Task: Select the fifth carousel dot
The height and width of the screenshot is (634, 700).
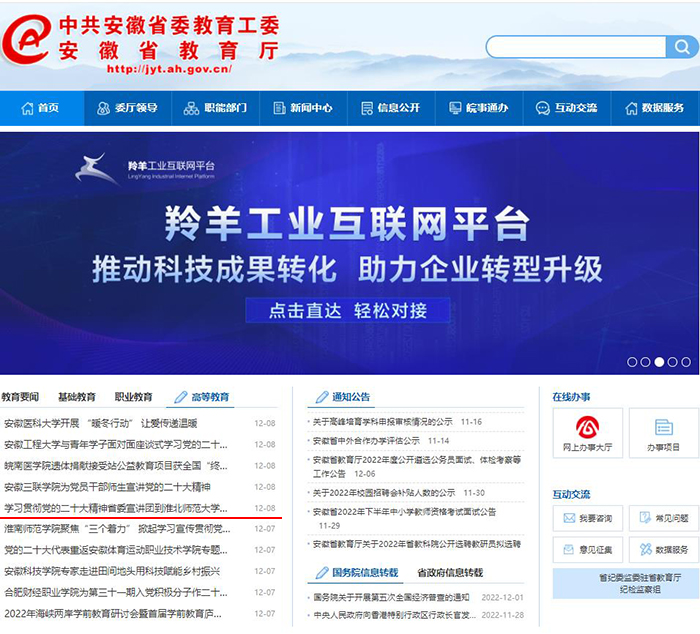Action: pos(686,362)
